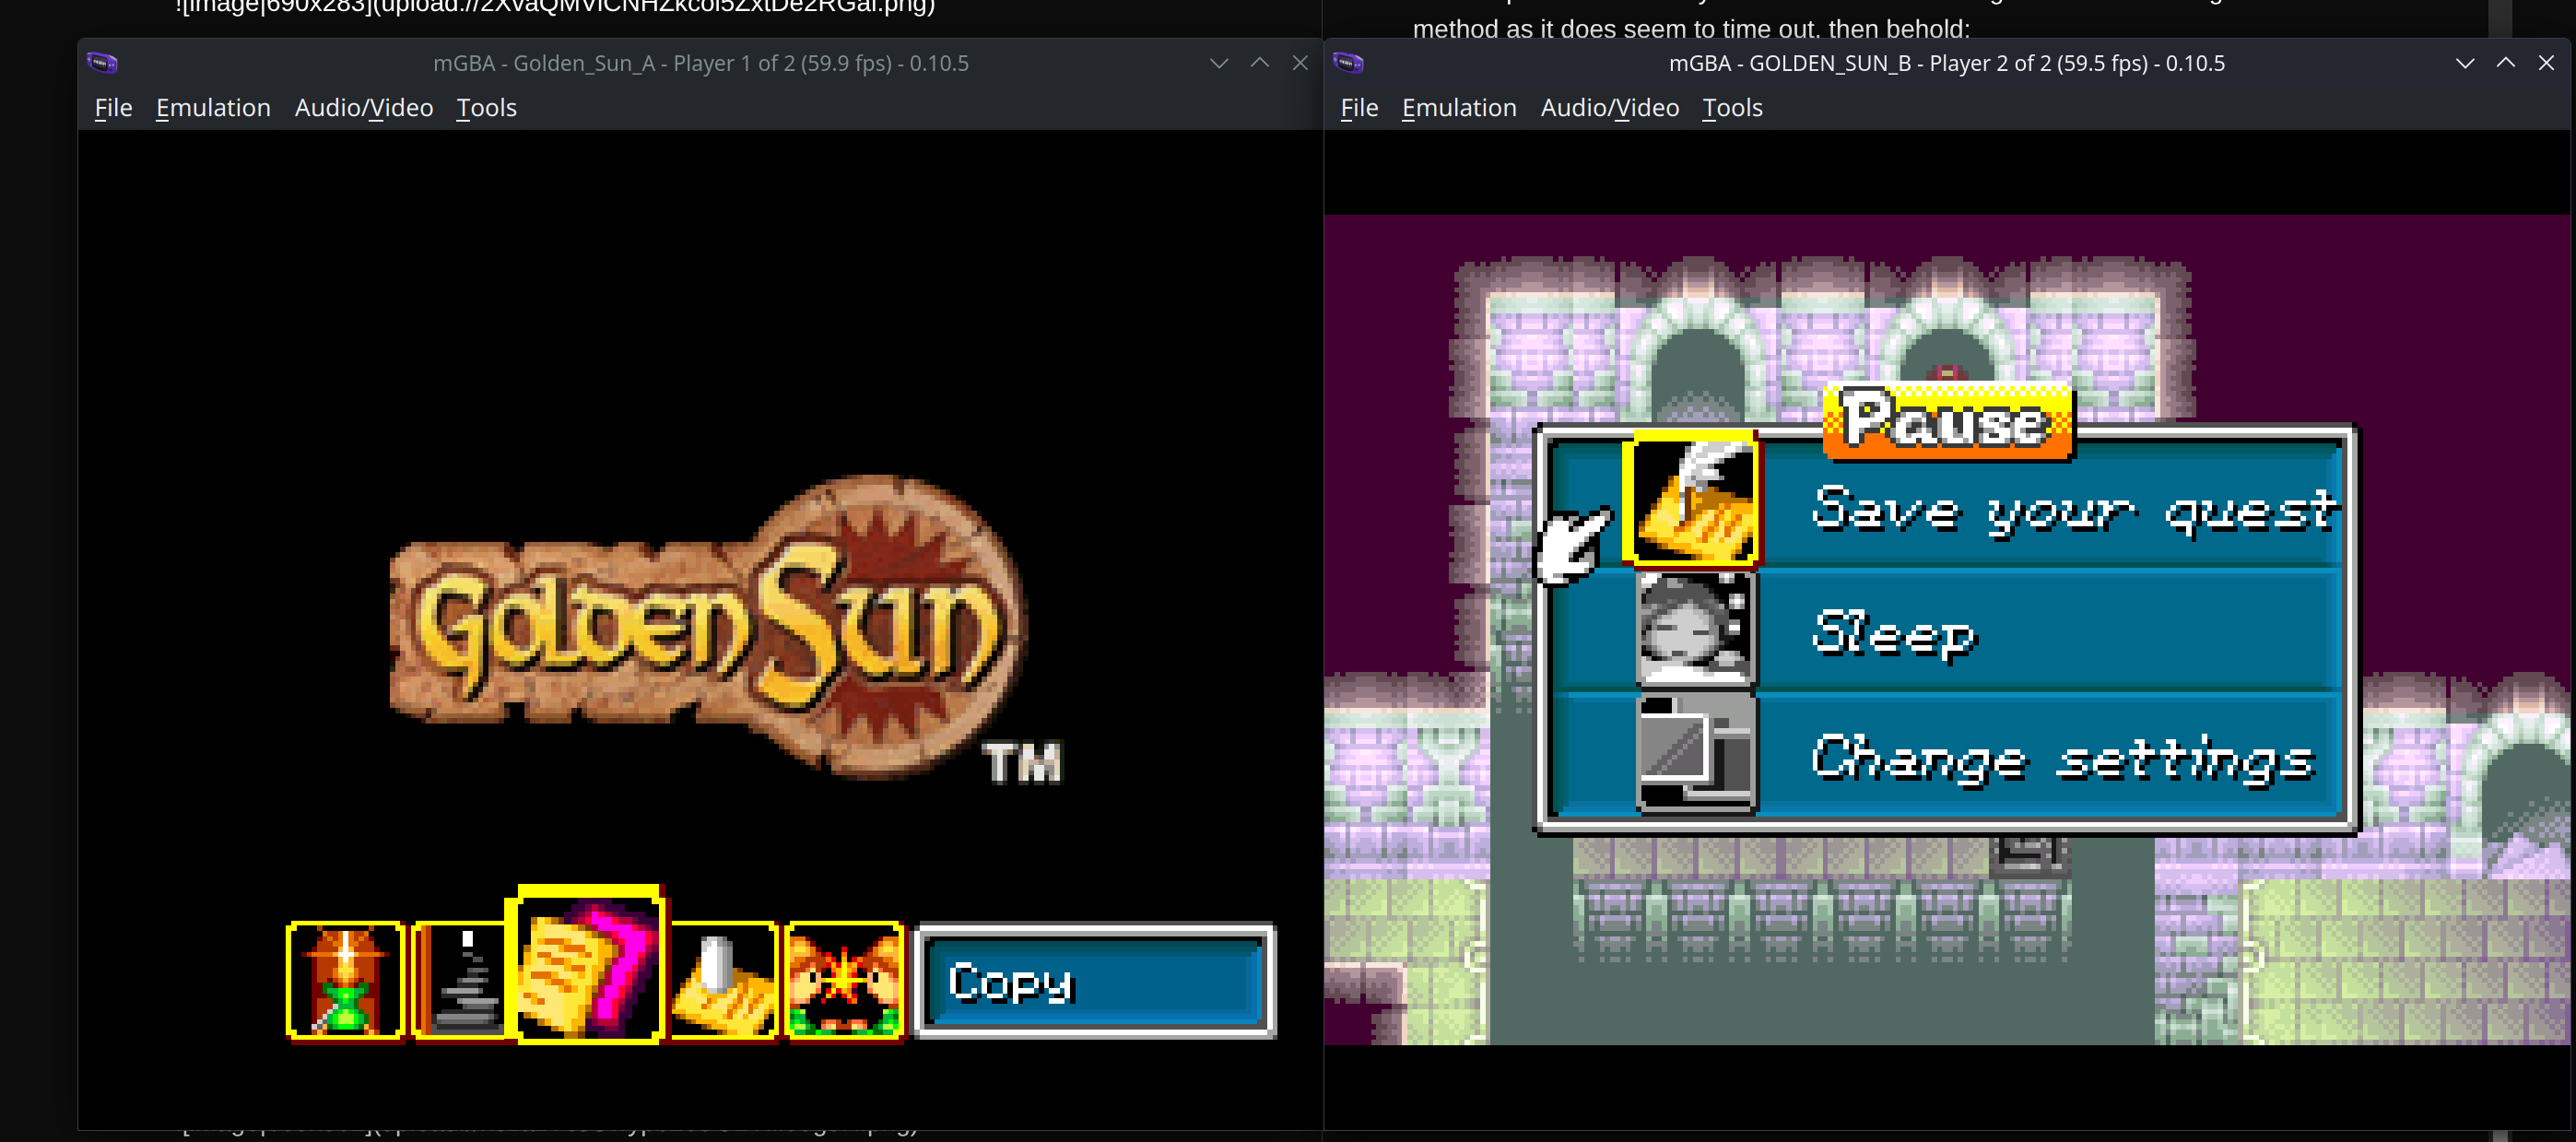The width and height of the screenshot is (2576, 1142).
Task: Close the Golden_Sun_A window
Action: (x=1299, y=63)
